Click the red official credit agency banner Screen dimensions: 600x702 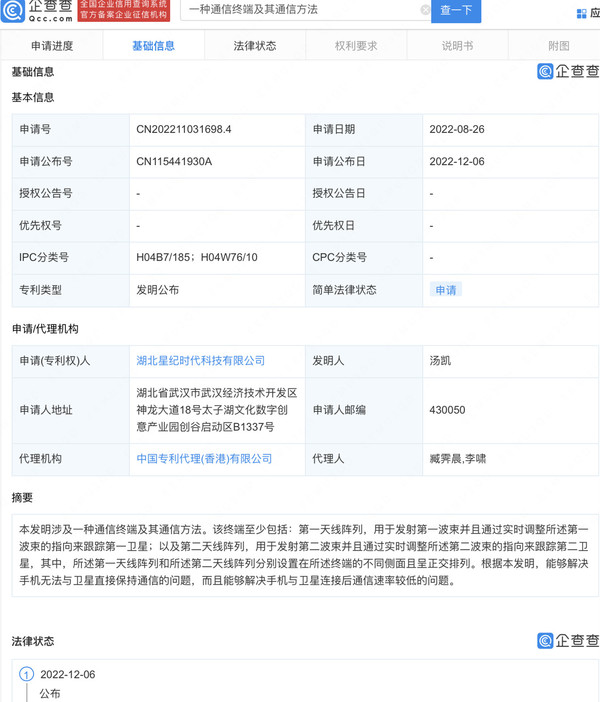pyautogui.click(x=124, y=10)
